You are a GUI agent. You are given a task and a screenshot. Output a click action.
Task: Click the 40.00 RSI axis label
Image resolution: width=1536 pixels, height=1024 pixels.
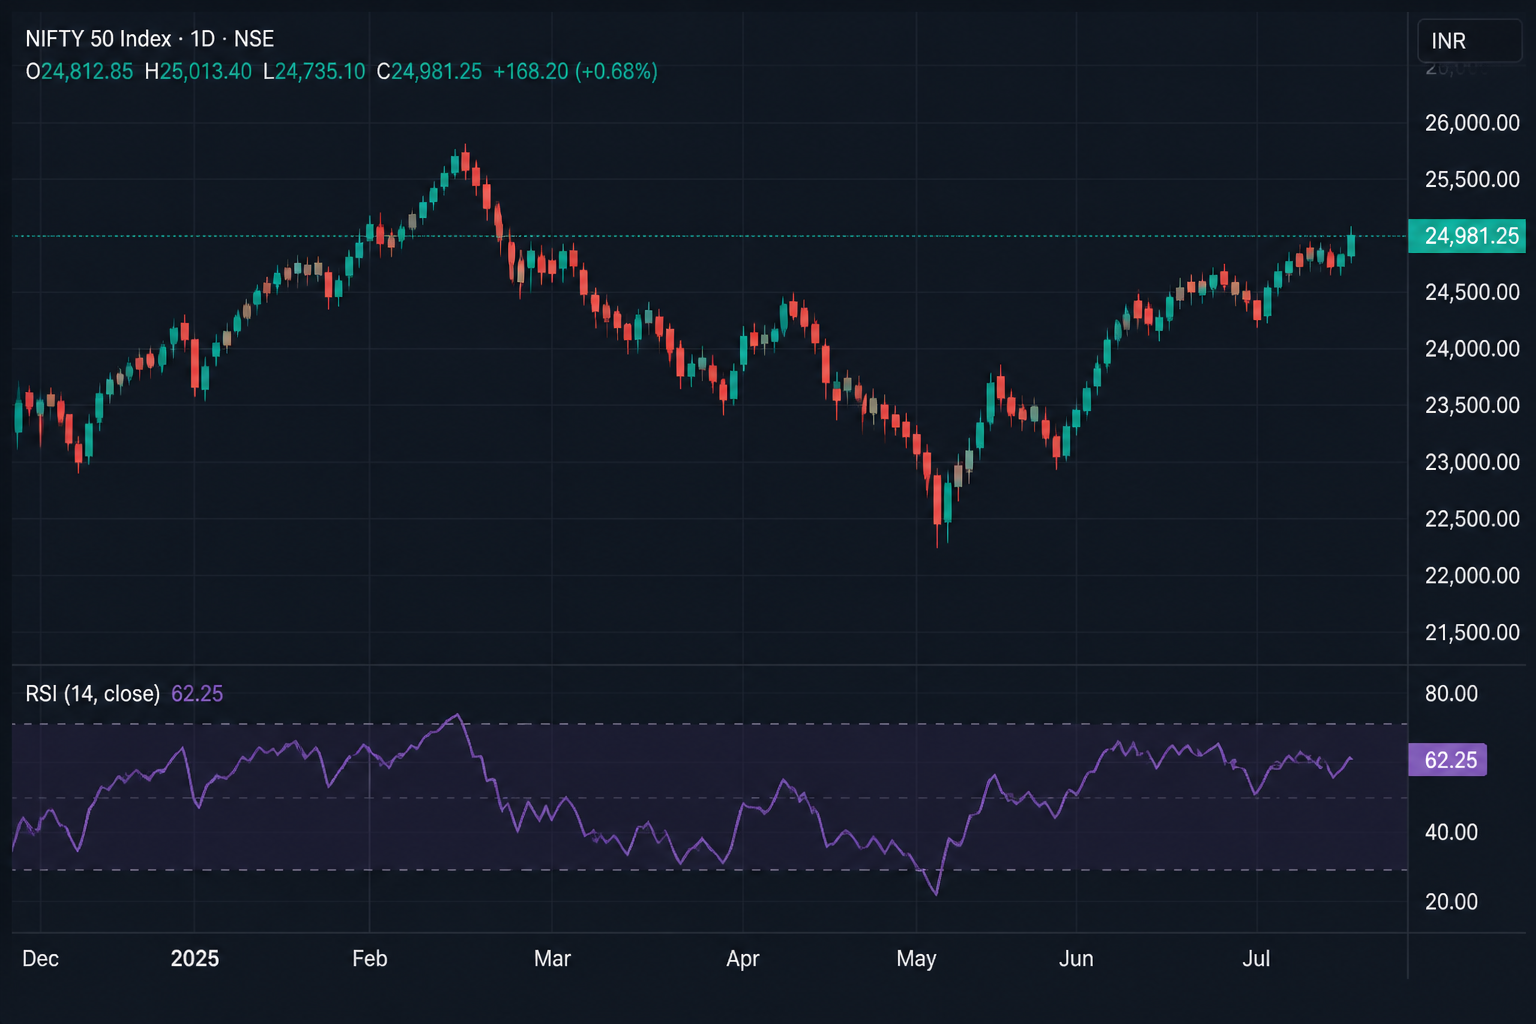[1451, 833]
